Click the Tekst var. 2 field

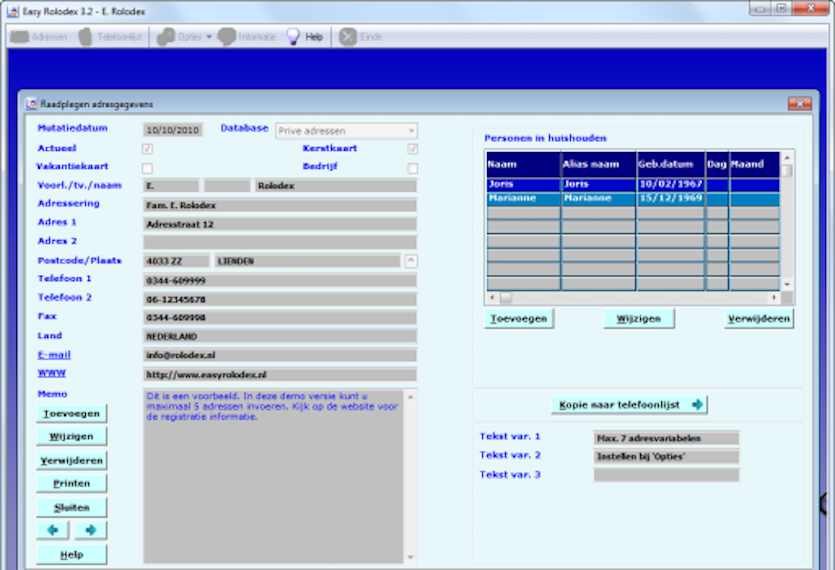(x=666, y=457)
